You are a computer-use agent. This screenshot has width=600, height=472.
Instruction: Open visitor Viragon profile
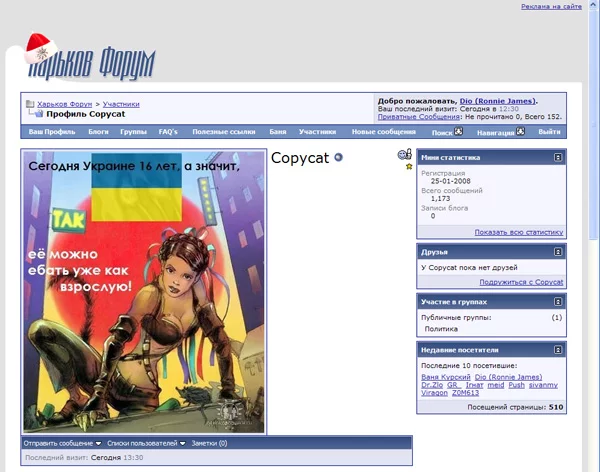click(x=434, y=393)
